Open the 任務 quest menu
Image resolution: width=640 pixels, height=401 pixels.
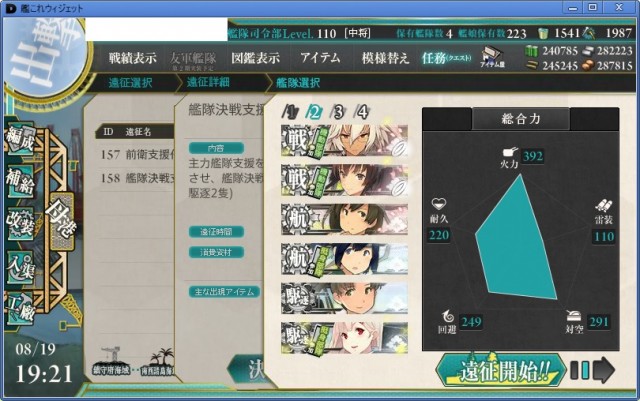447,58
